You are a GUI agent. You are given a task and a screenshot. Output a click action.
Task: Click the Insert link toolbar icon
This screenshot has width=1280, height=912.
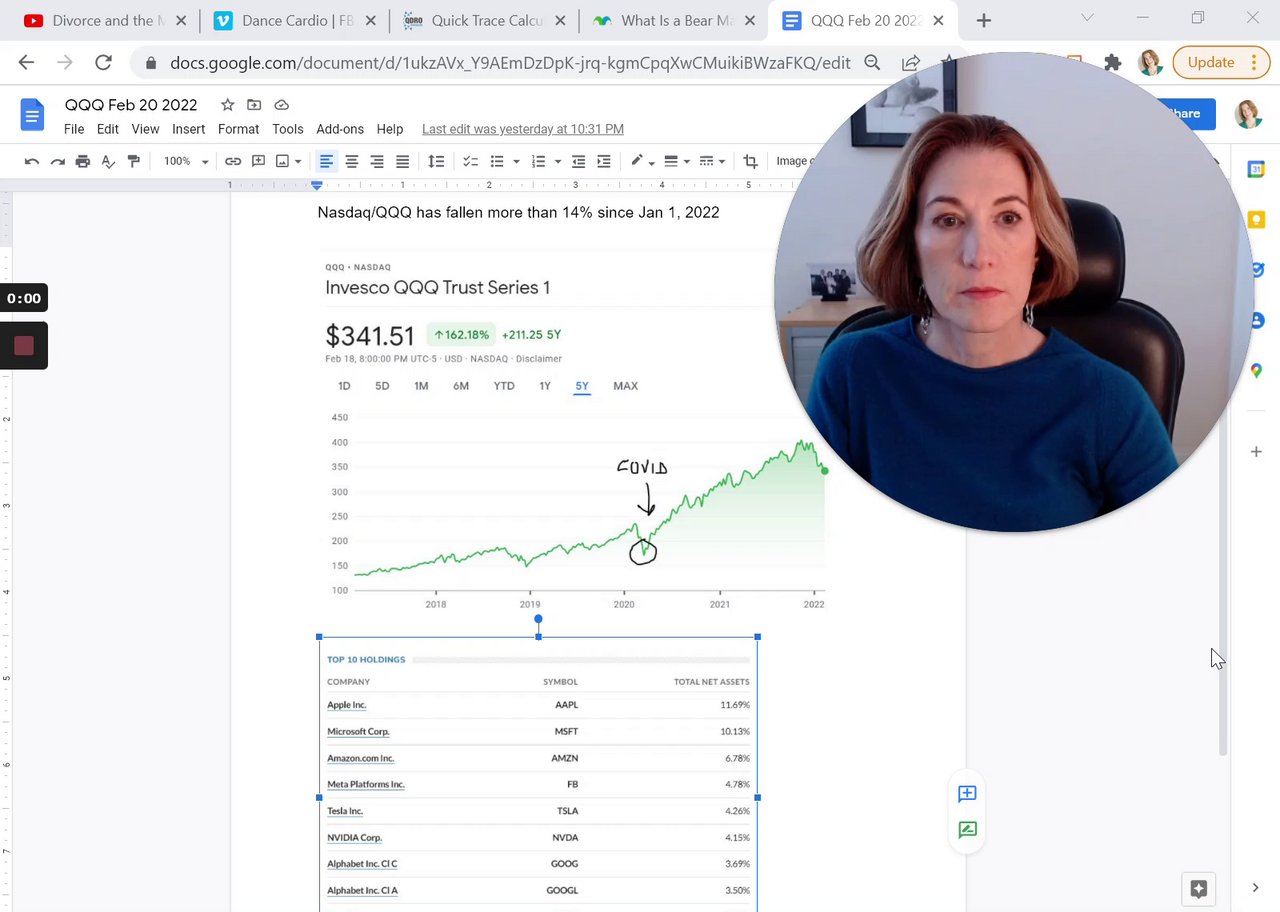[233, 161]
